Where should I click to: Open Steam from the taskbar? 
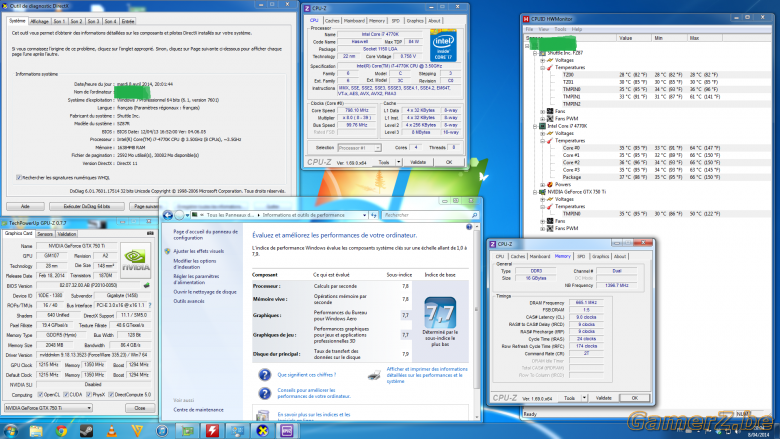point(87,431)
